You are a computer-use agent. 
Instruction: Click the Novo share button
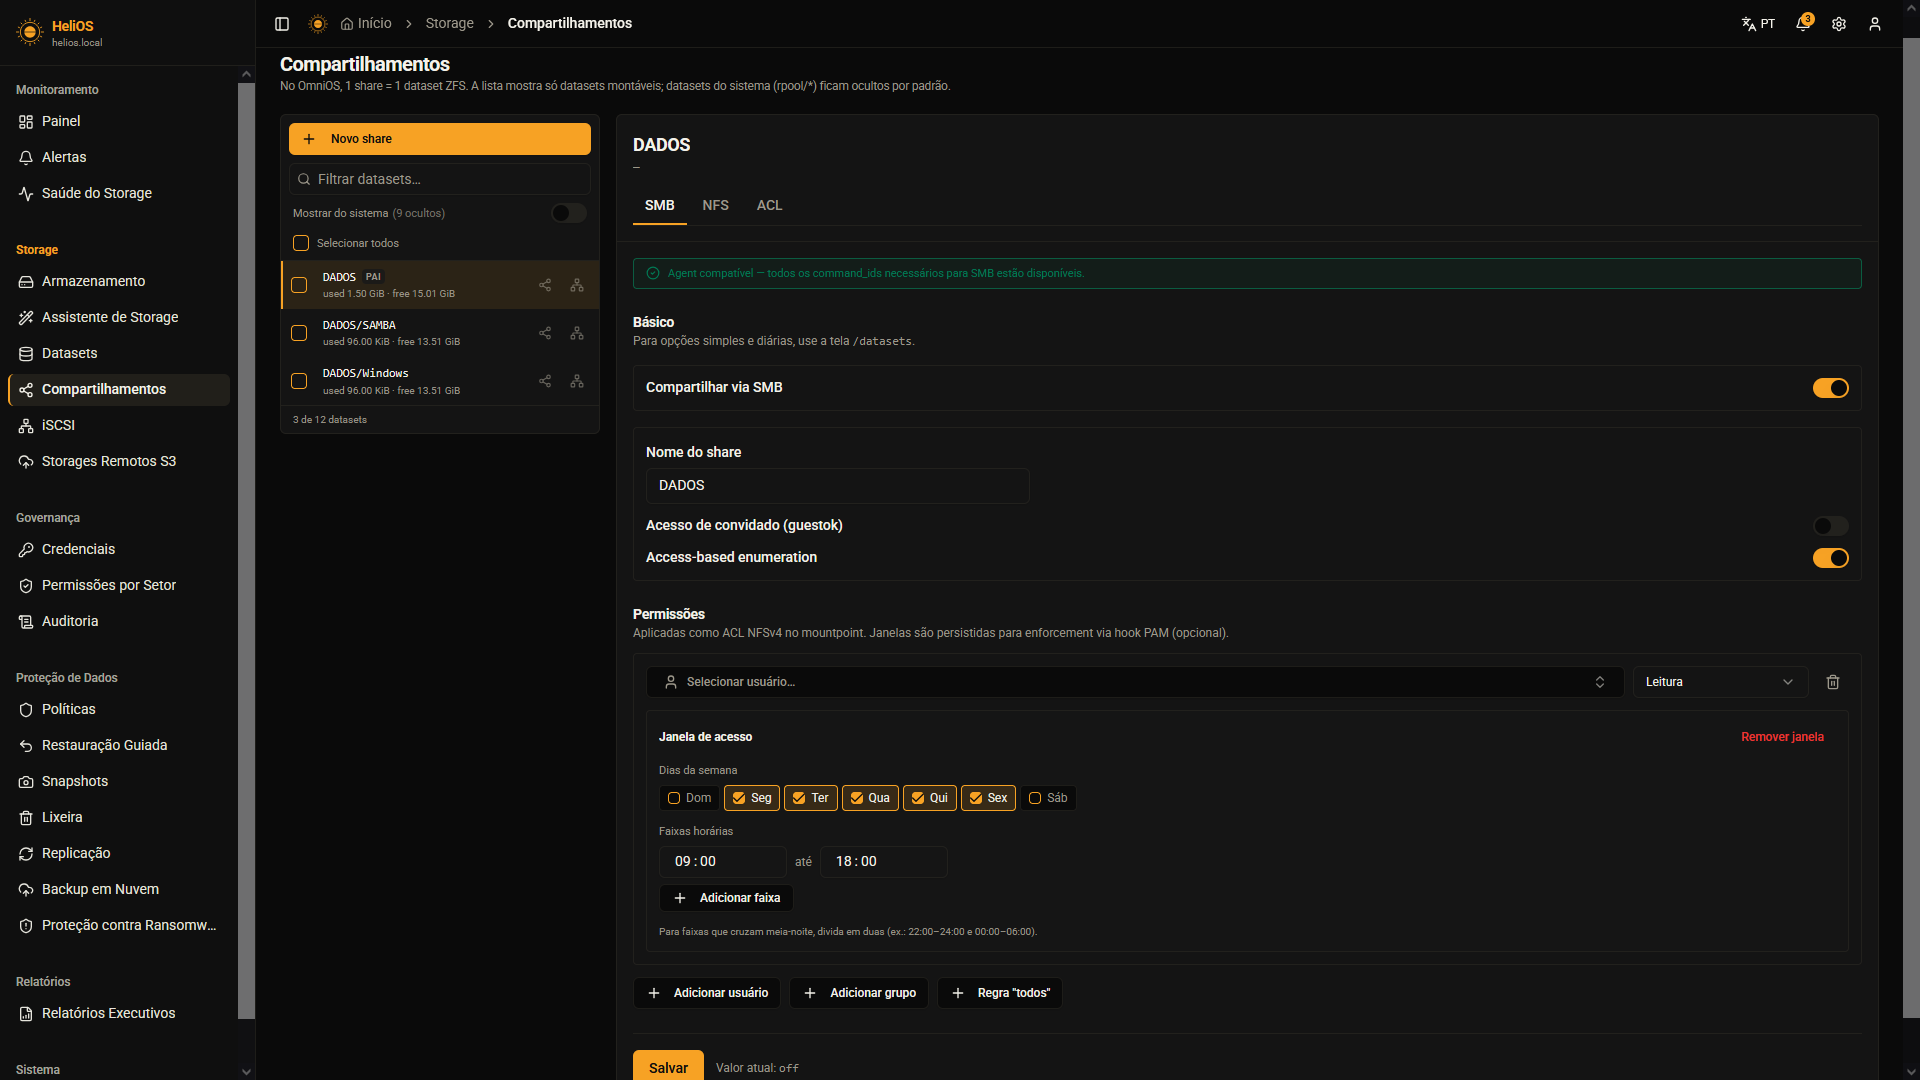(x=439, y=139)
